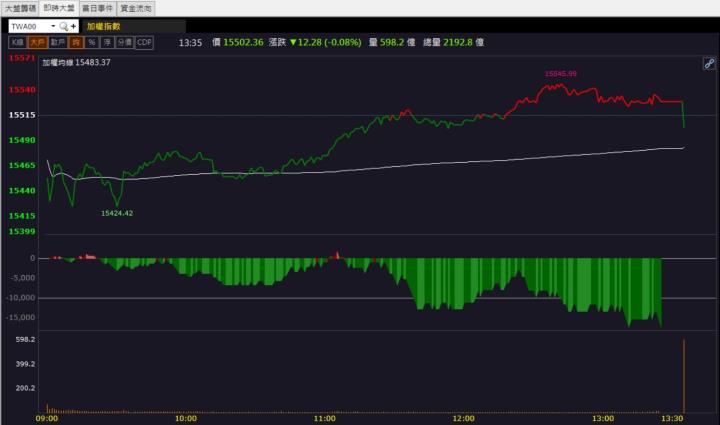Toggle the 均 average line button
The width and height of the screenshot is (720, 425).
(76, 43)
